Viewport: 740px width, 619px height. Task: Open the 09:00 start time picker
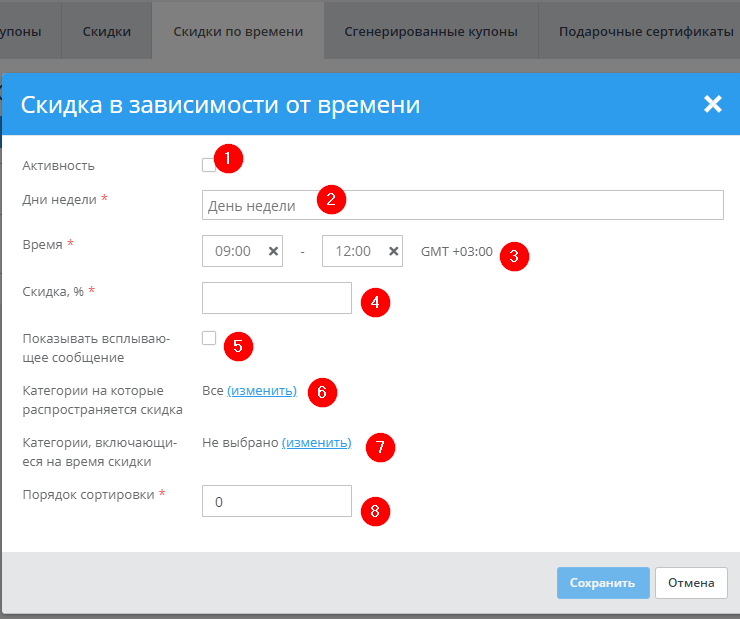click(x=234, y=252)
